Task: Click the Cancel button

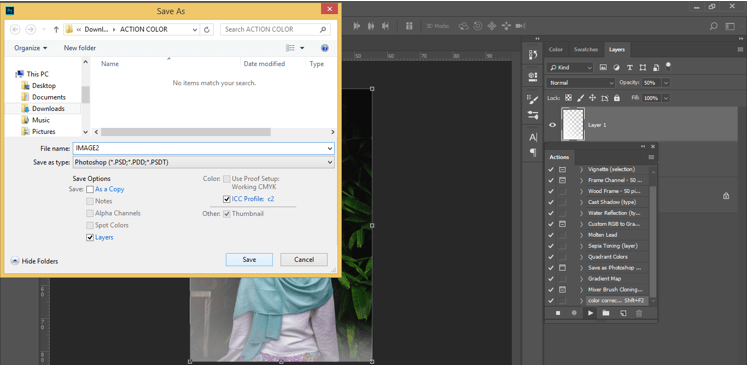Action: (x=304, y=260)
